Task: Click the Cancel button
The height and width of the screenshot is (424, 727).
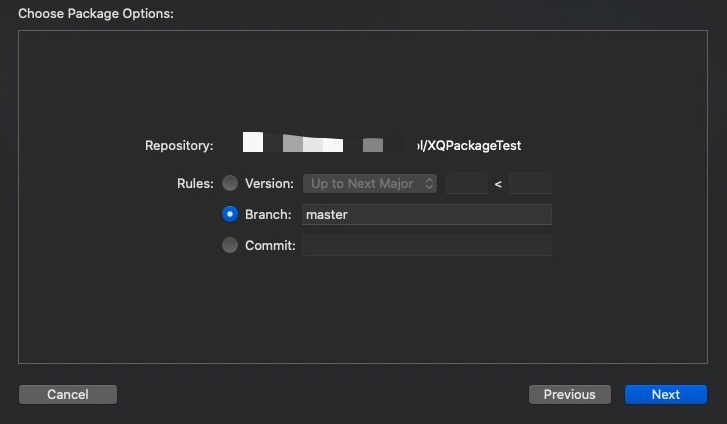Action: [68, 394]
